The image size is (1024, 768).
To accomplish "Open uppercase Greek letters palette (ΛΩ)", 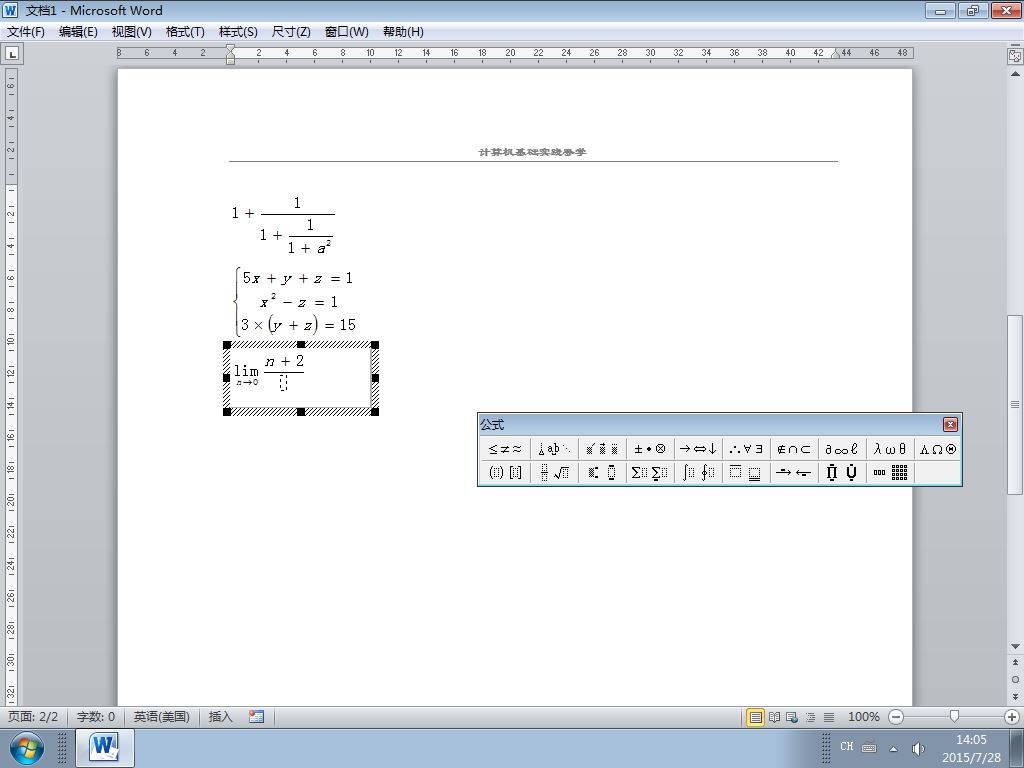I will click(x=938, y=449).
